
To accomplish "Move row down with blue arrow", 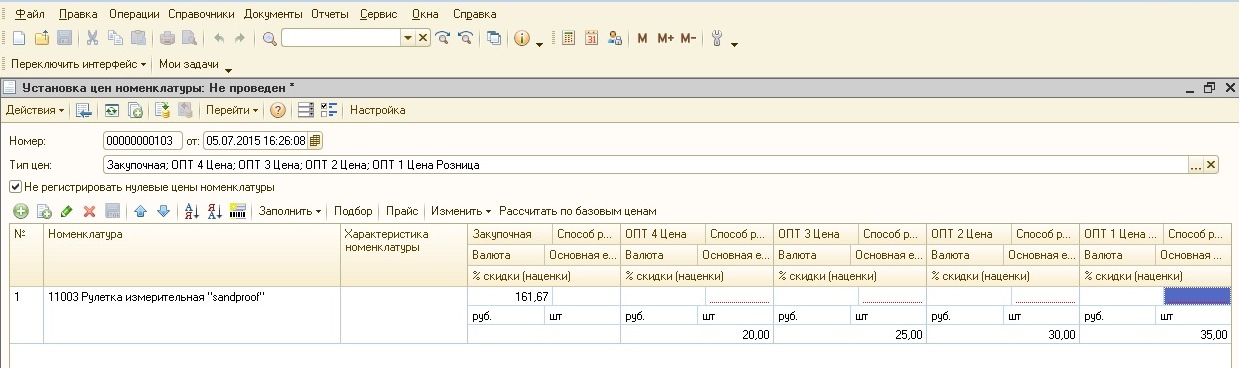I will click(163, 211).
